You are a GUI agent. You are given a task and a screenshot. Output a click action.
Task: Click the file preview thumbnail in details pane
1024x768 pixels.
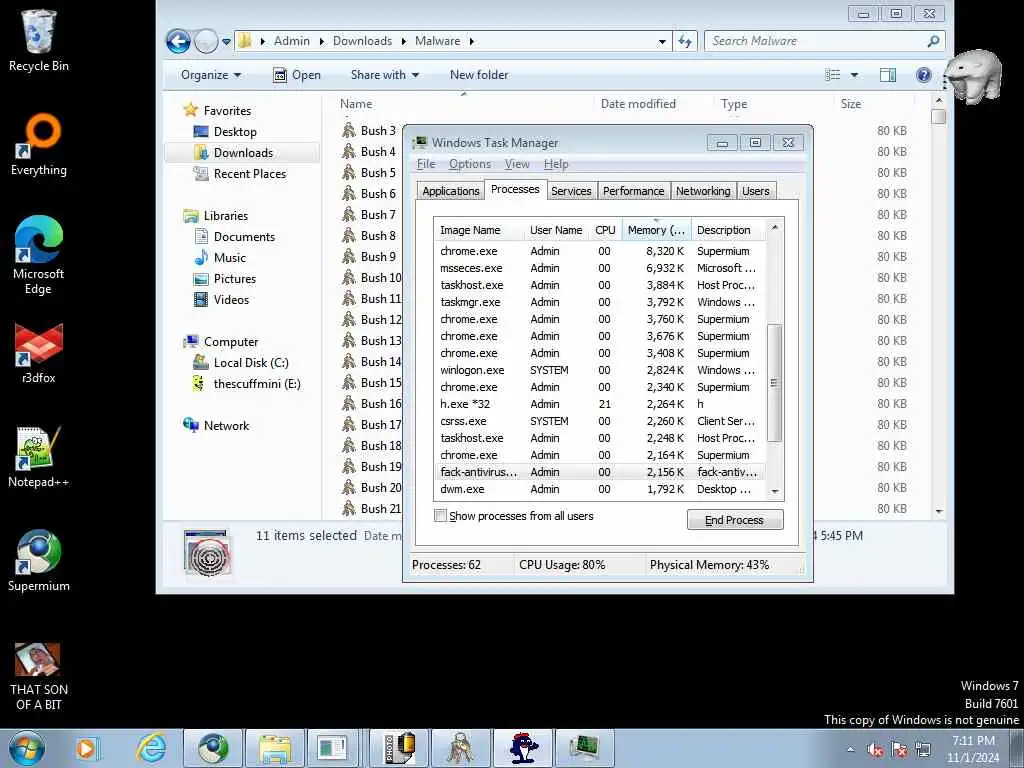(x=206, y=553)
